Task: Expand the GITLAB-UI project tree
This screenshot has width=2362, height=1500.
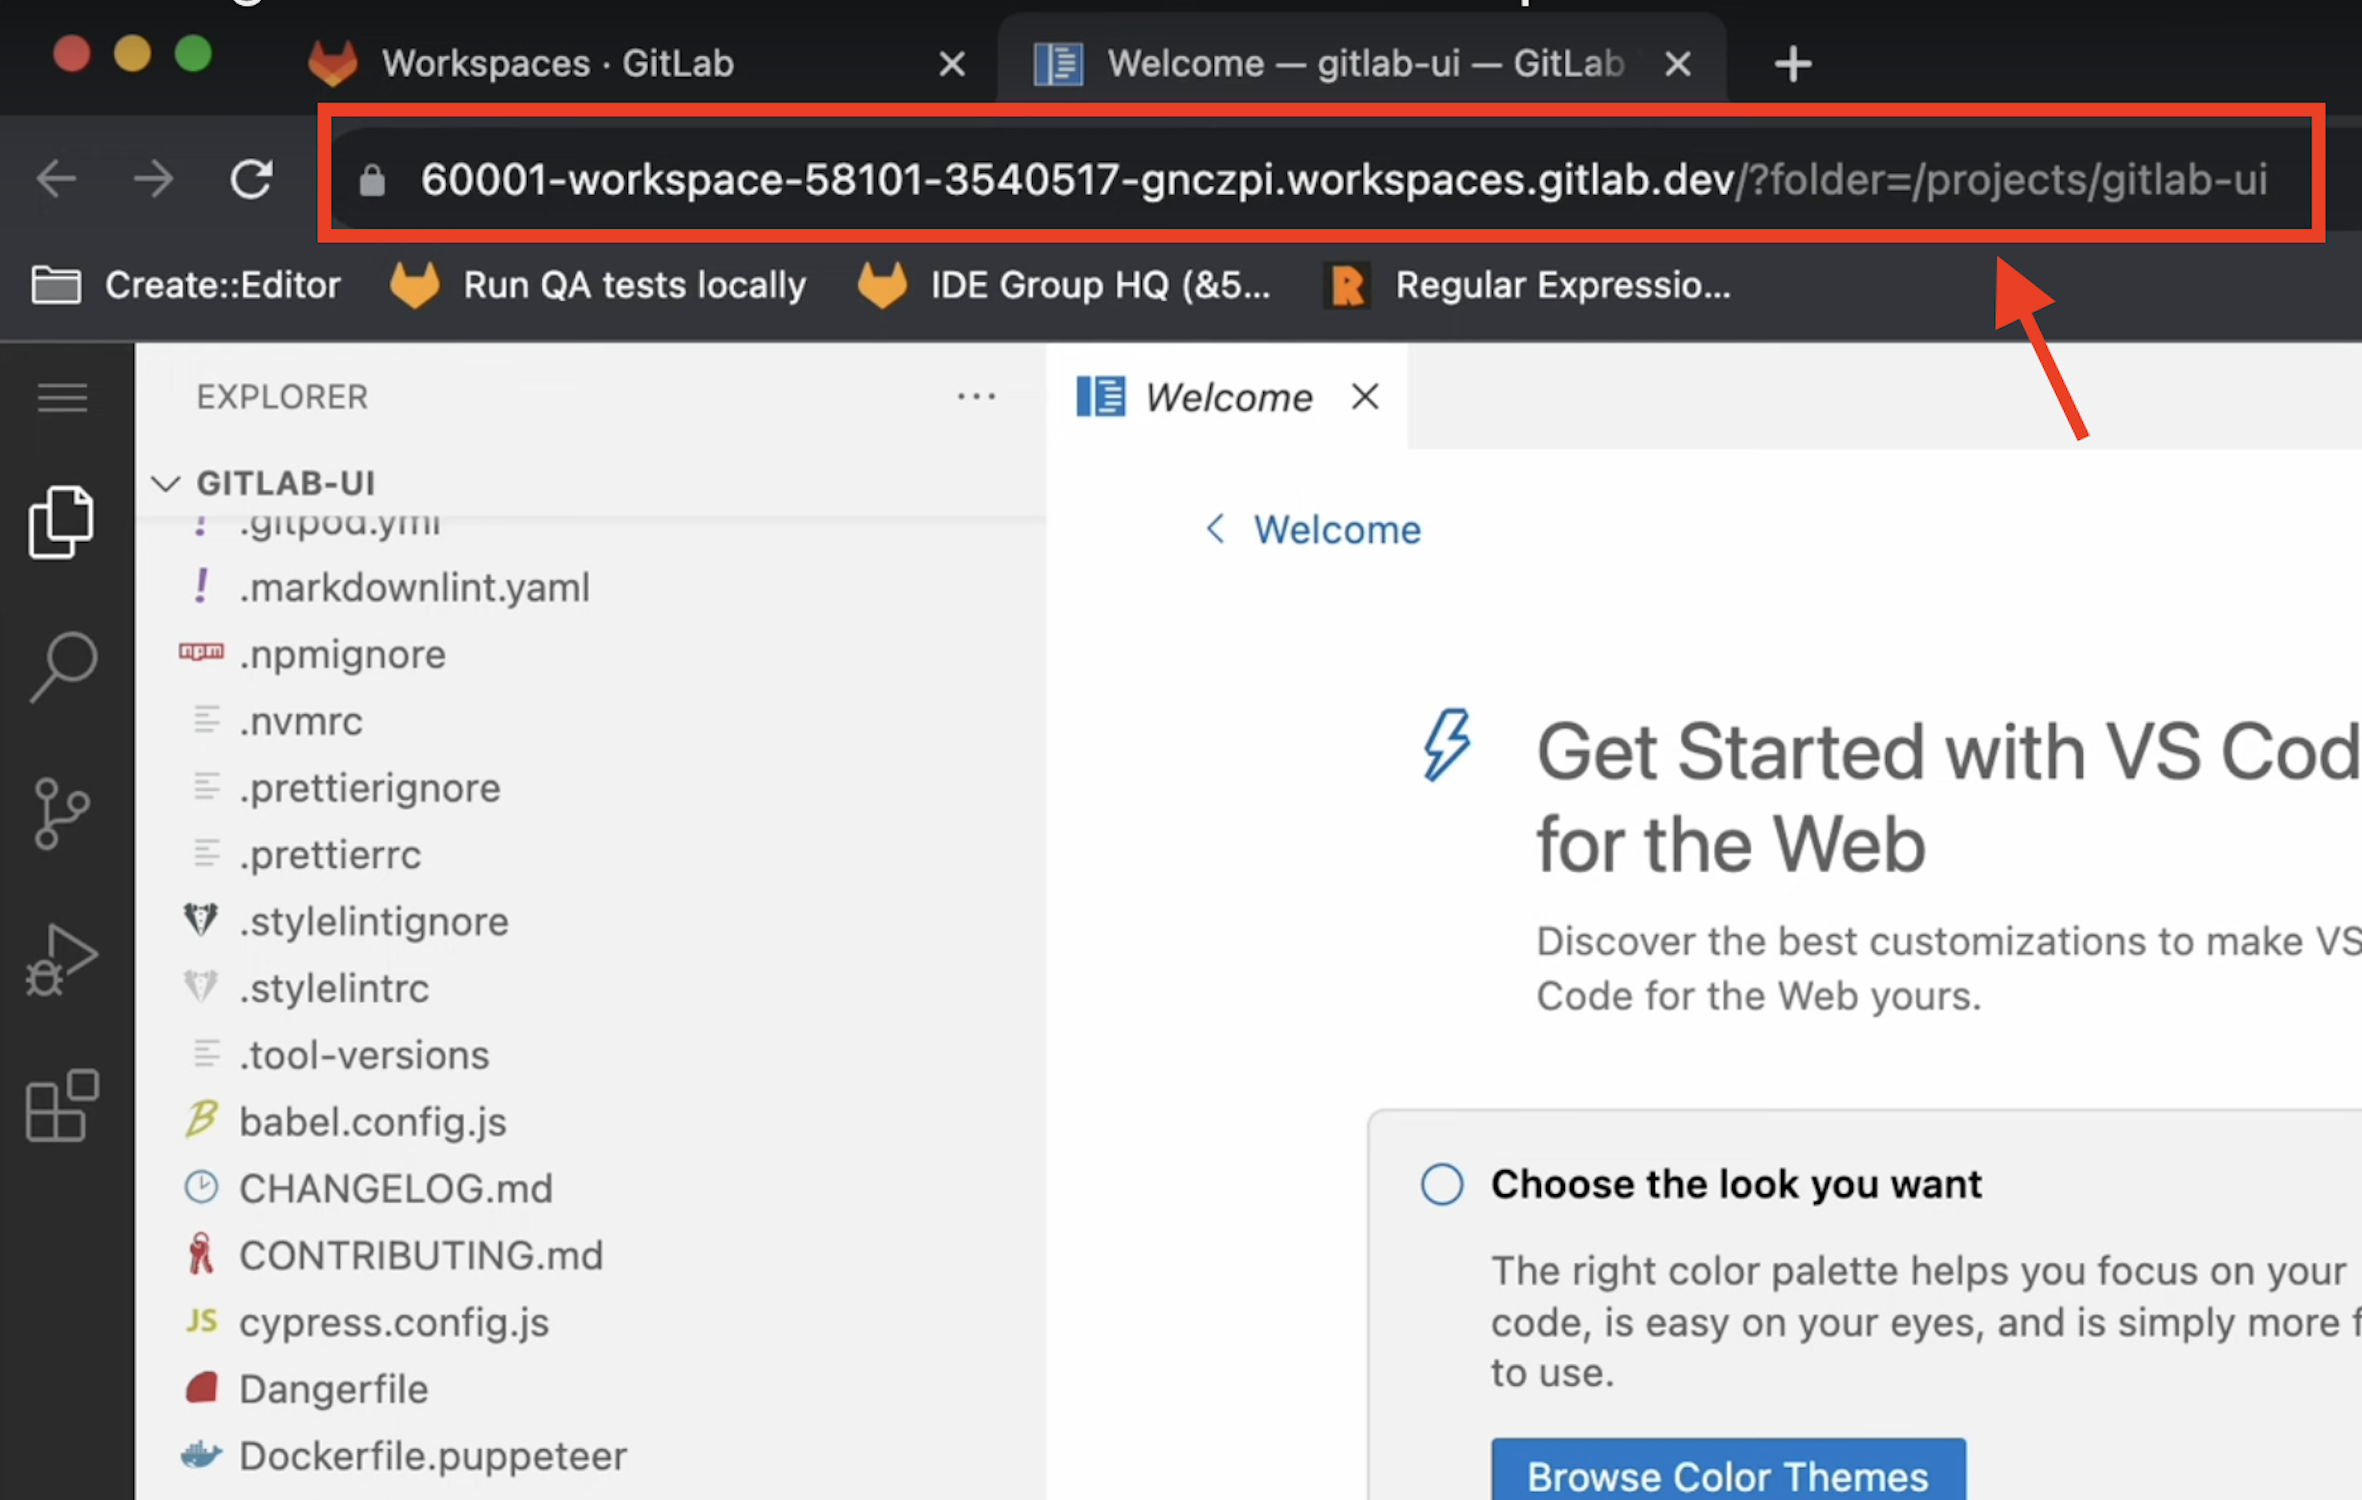Action: click(172, 479)
